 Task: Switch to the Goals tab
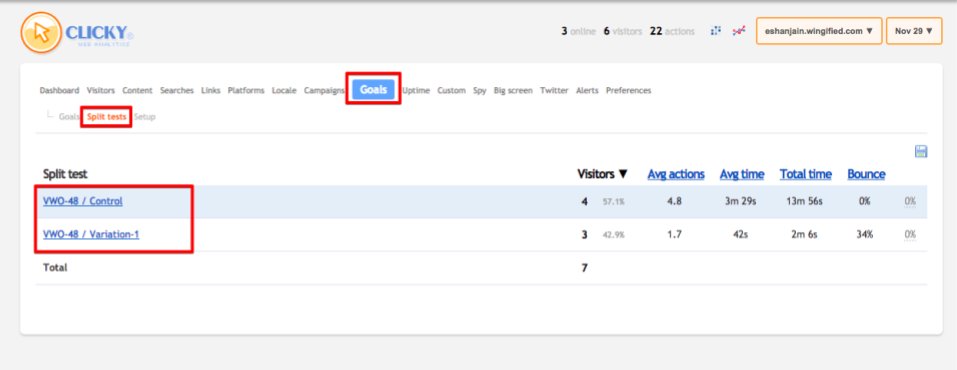pyautogui.click(x=374, y=89)
